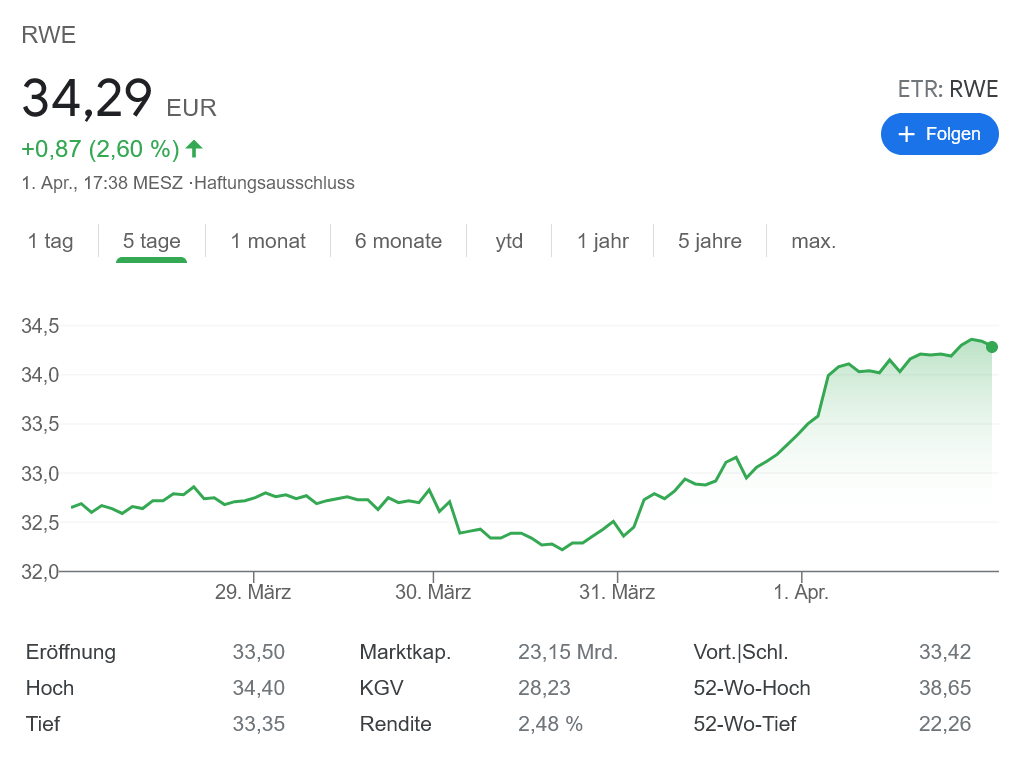The image size is (1015, 774).
Task: Switch to the 1 tag chart view
Action: click(x=49, y=241)
